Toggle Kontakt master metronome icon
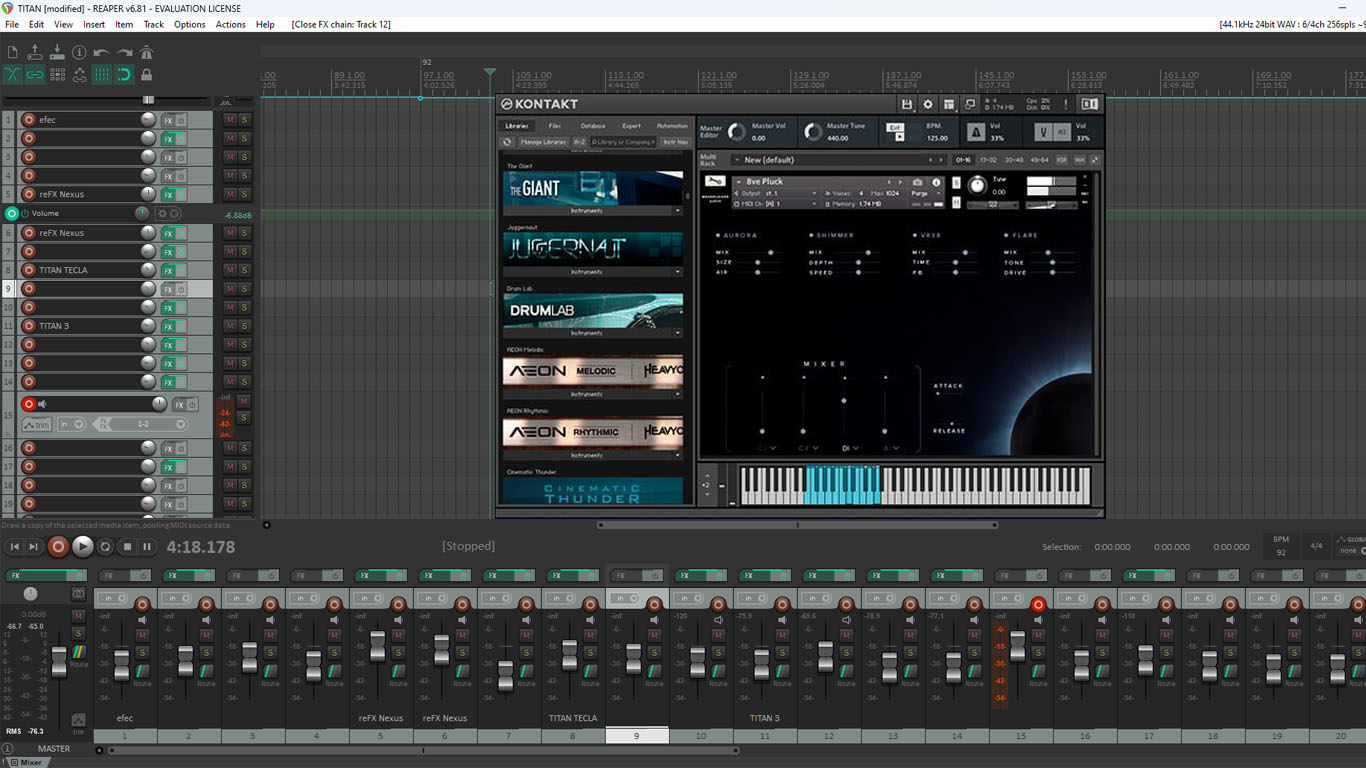Image resolution: width=1366 pixels, height=768 pixels. pos(976,132)
